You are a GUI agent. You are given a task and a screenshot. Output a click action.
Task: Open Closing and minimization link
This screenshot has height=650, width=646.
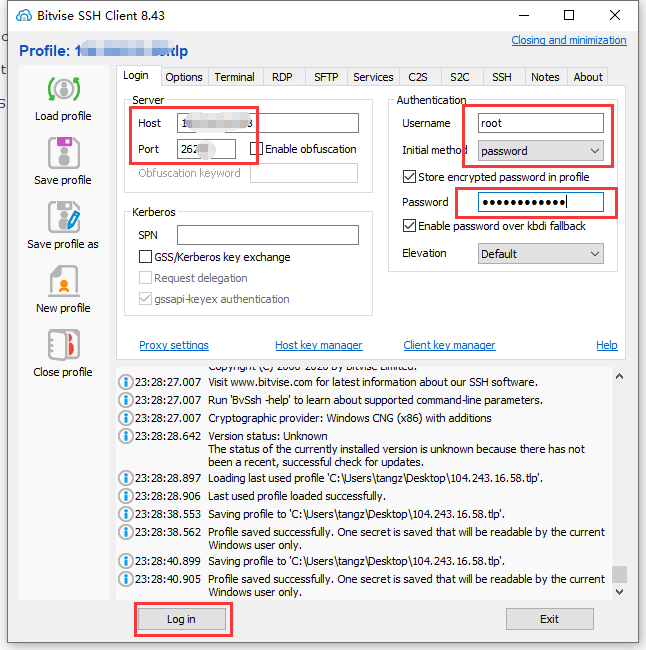tap(569, 40)
